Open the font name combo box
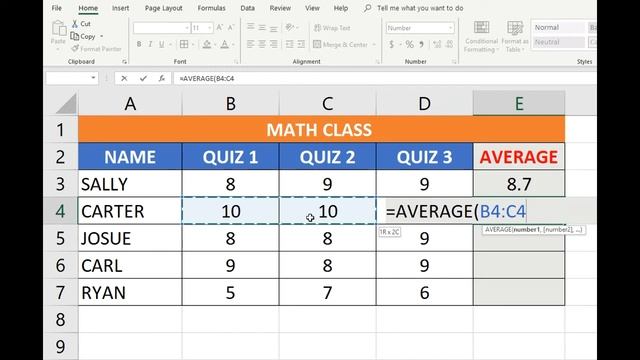The width and height of the screenshot is (640, 360). point(162,28)
